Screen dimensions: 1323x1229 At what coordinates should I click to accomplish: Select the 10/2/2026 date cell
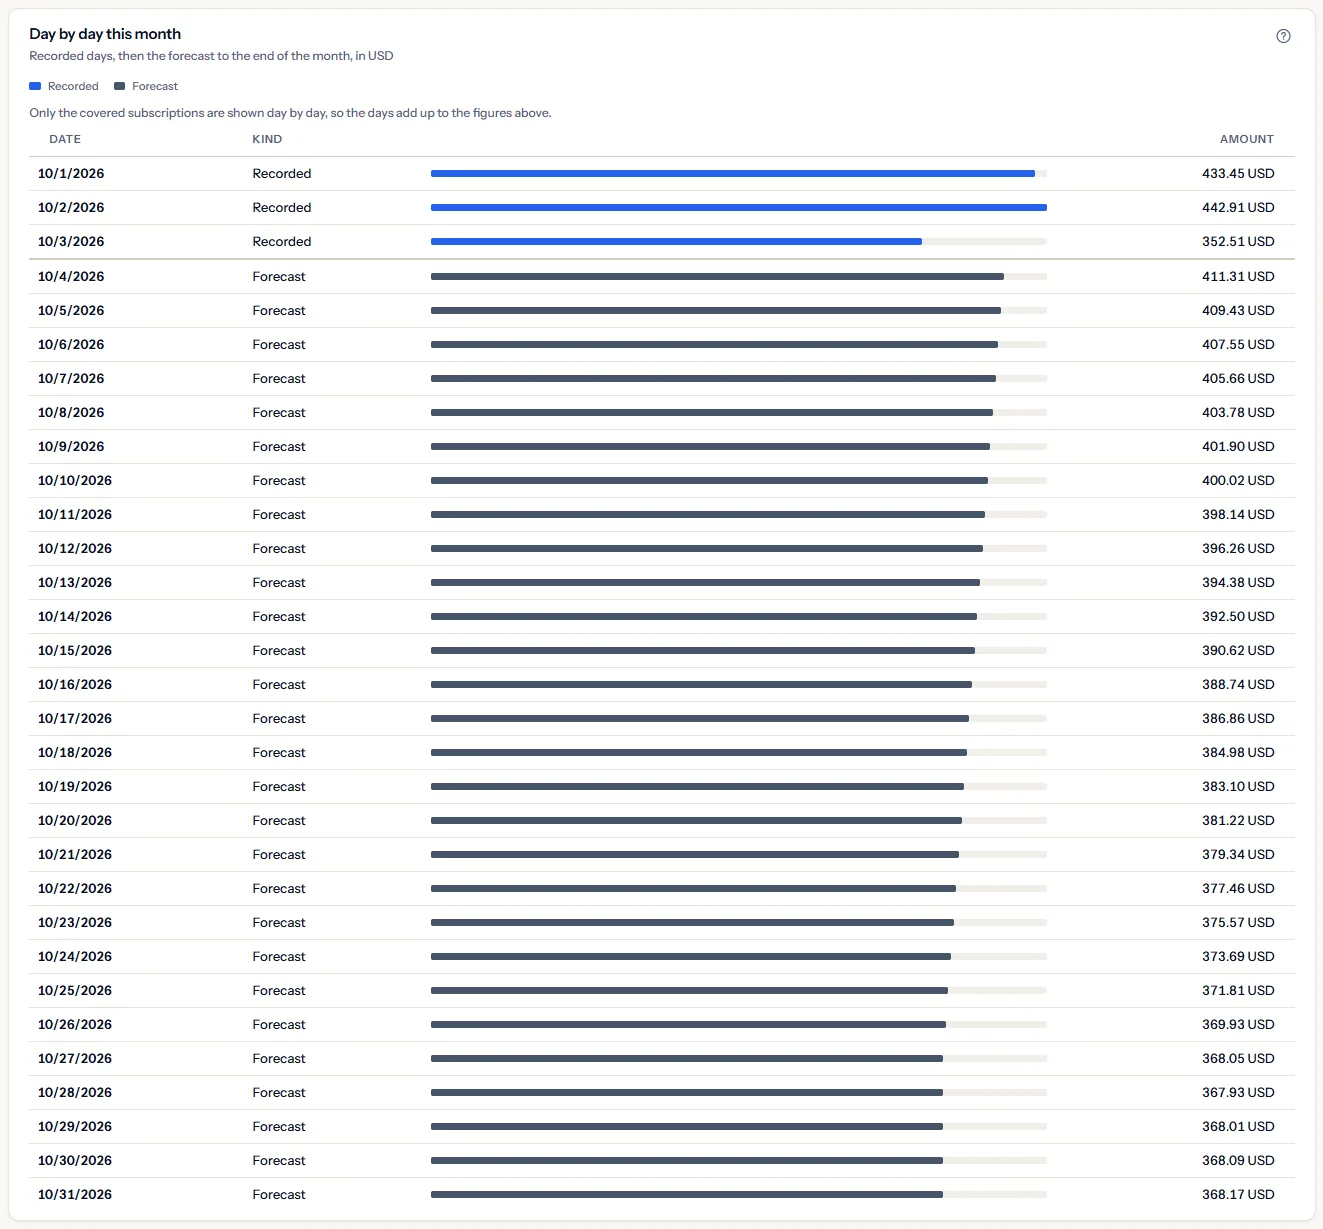tap(71, 207)
